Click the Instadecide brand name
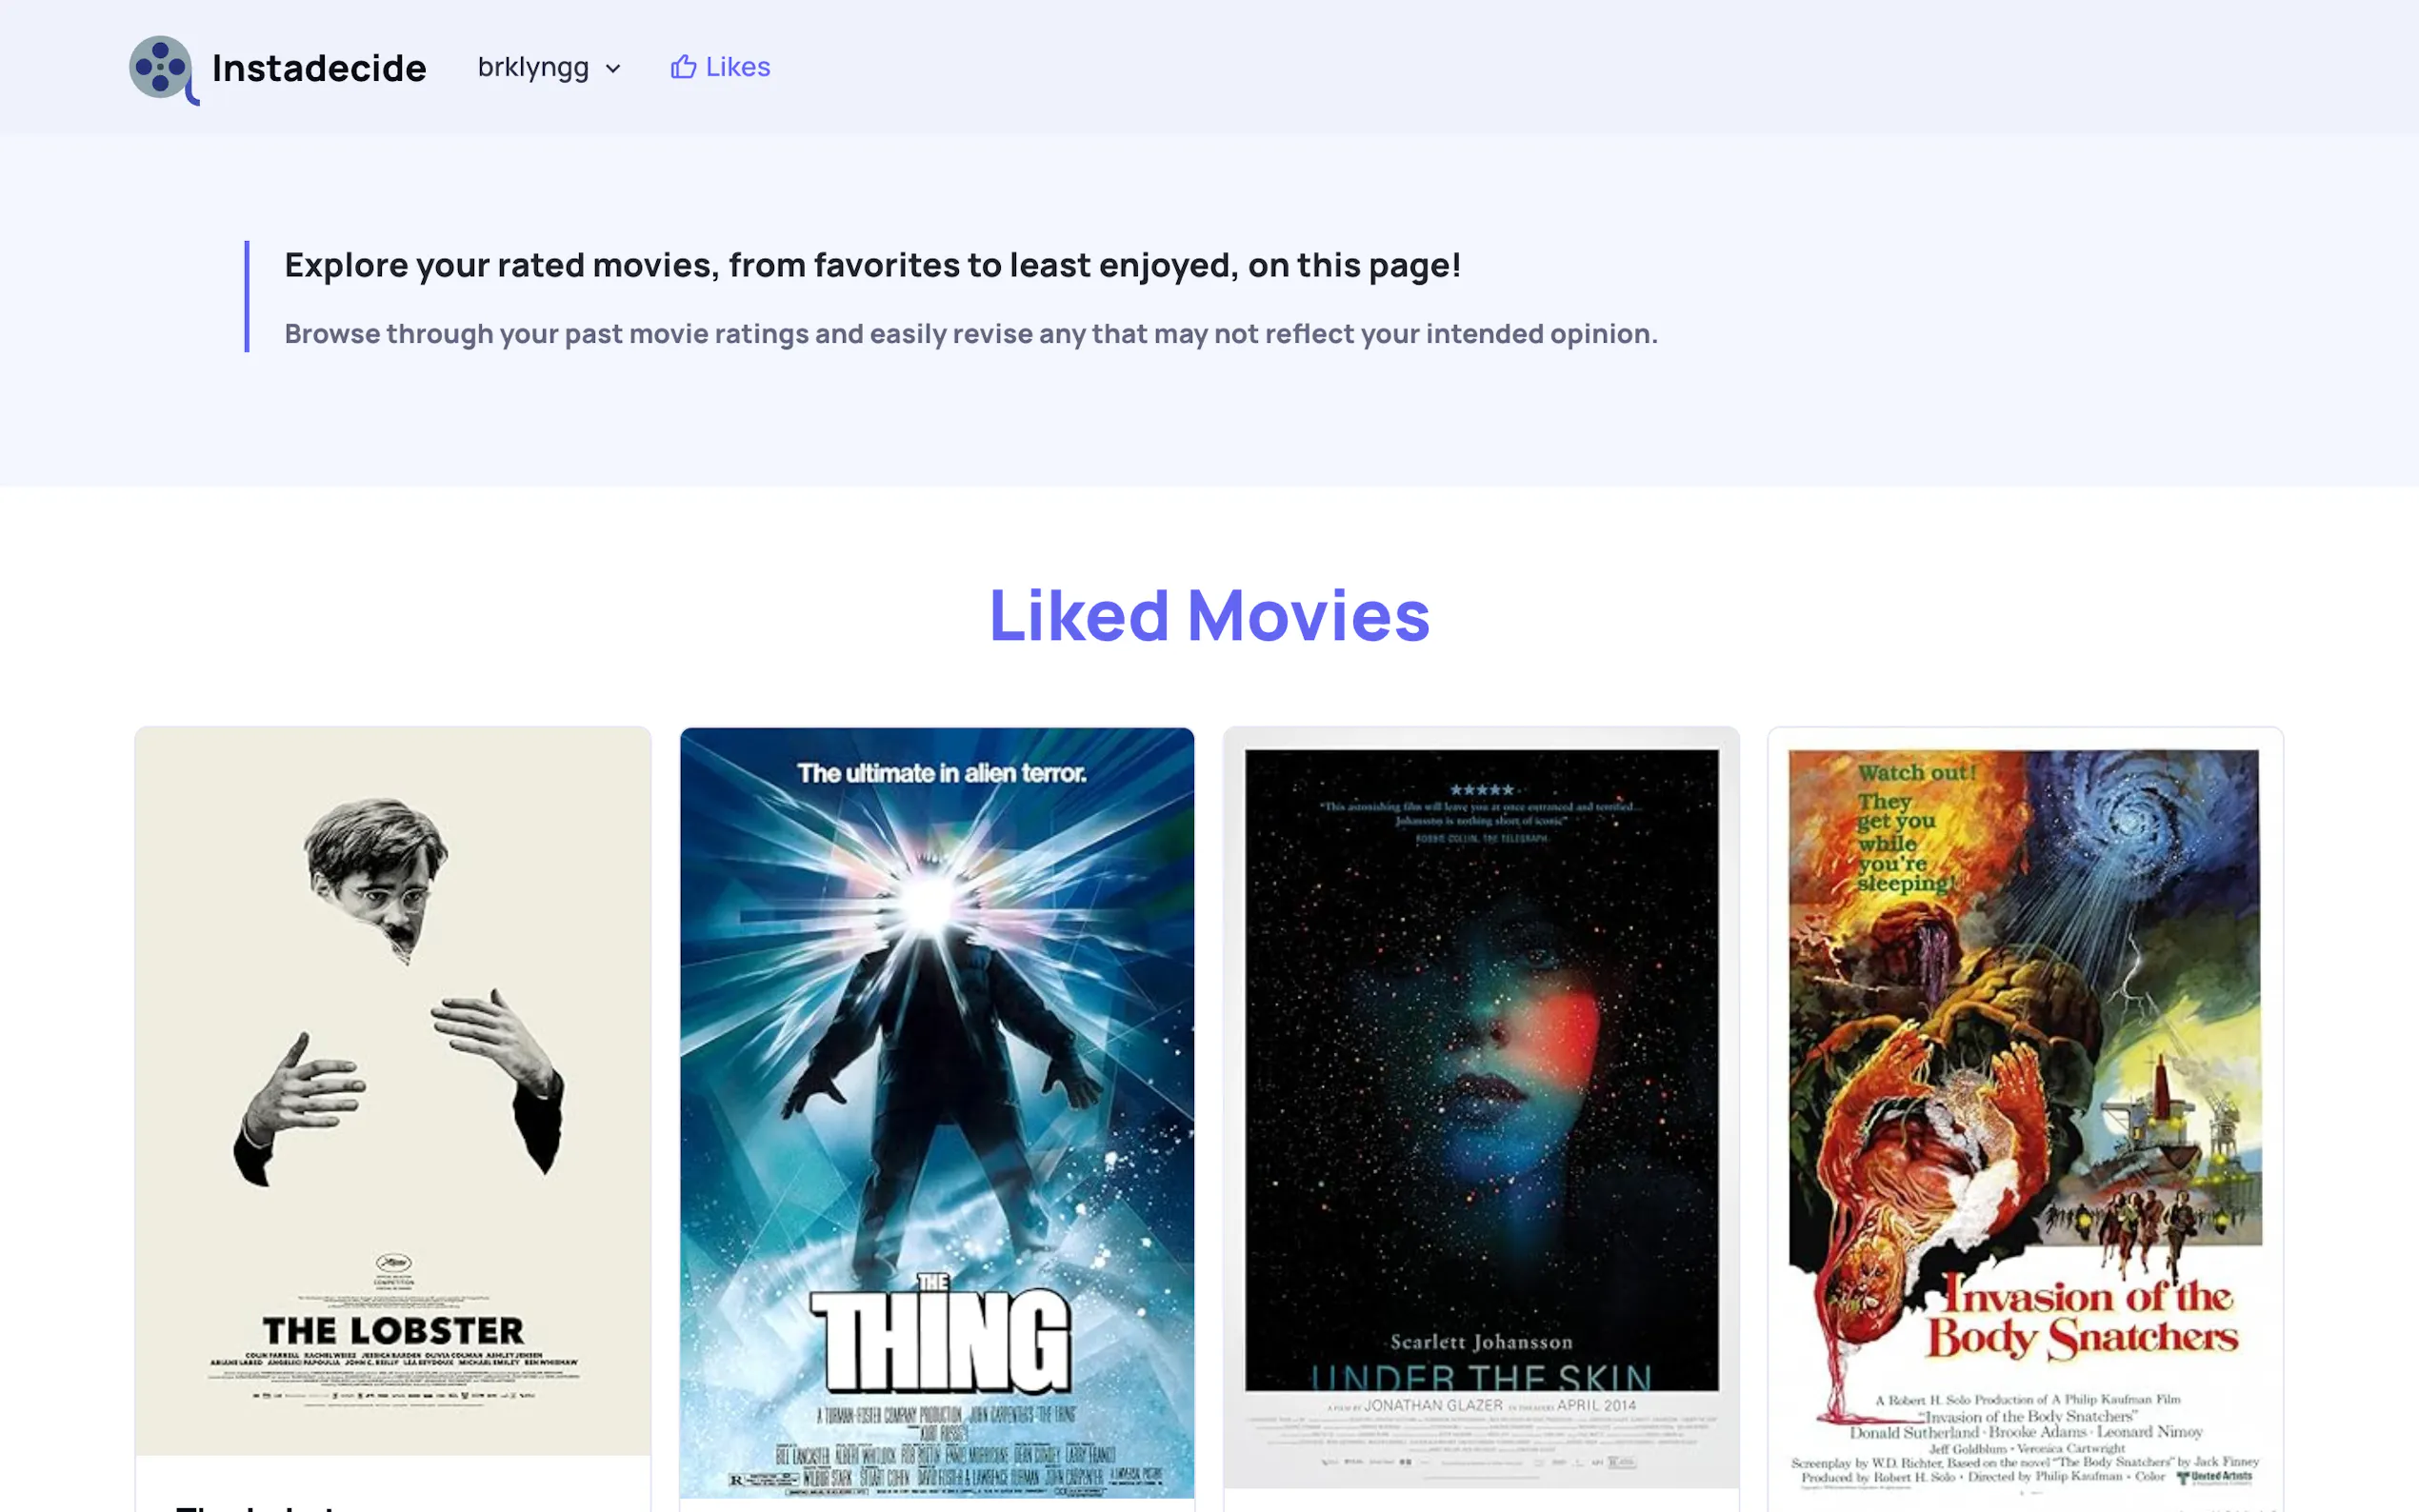 319,68
